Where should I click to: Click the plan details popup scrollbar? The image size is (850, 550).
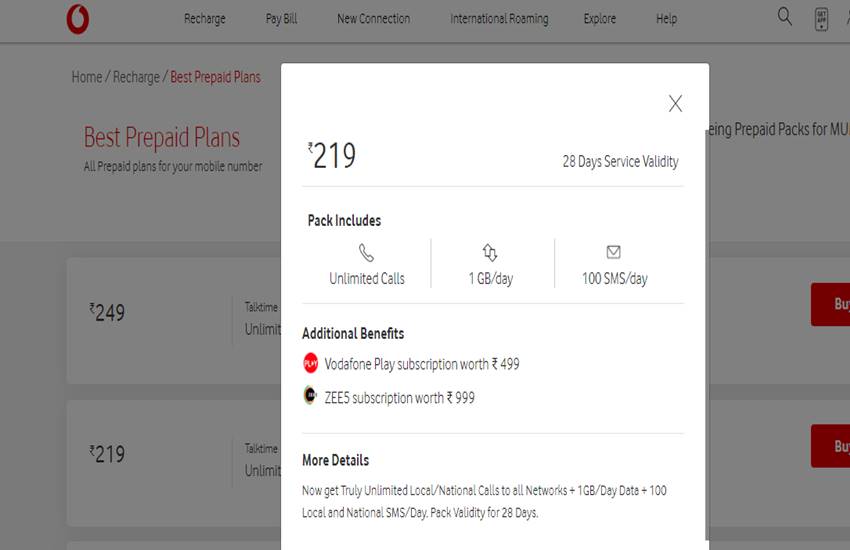706,330
